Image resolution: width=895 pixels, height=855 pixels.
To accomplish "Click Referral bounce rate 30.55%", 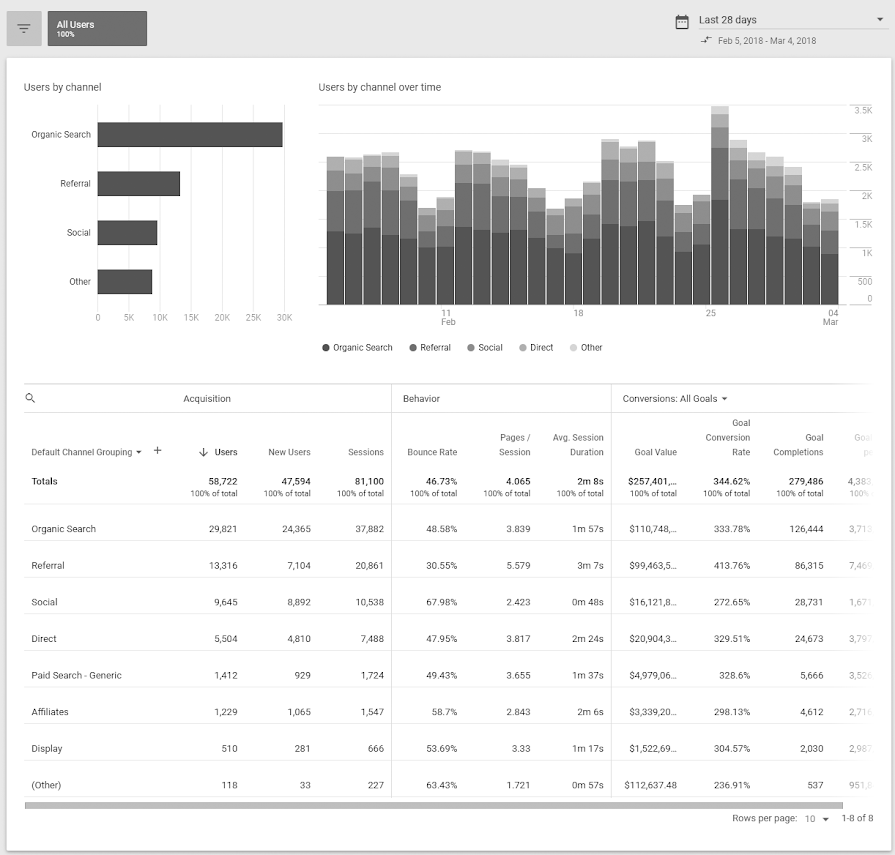I will pyautogui.click(x=441, y=566).
